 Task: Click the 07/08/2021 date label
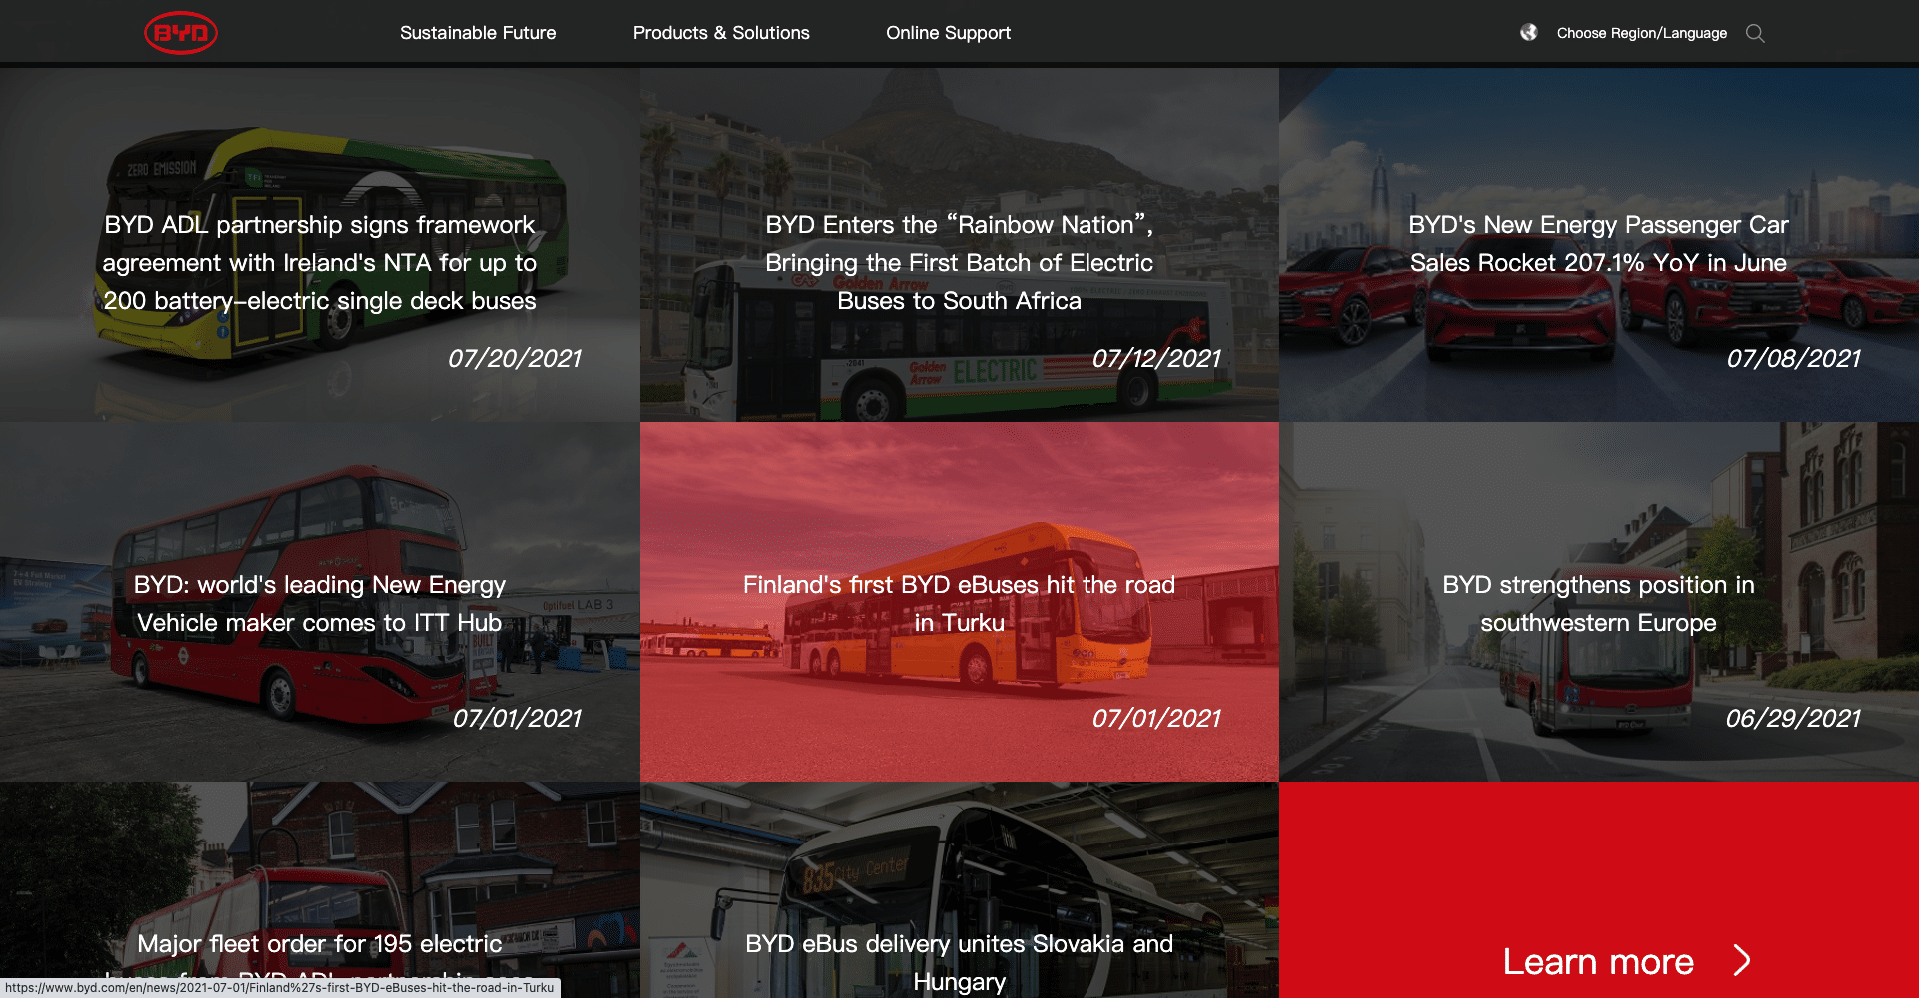pyautogui.click(x=1794, y=358)
